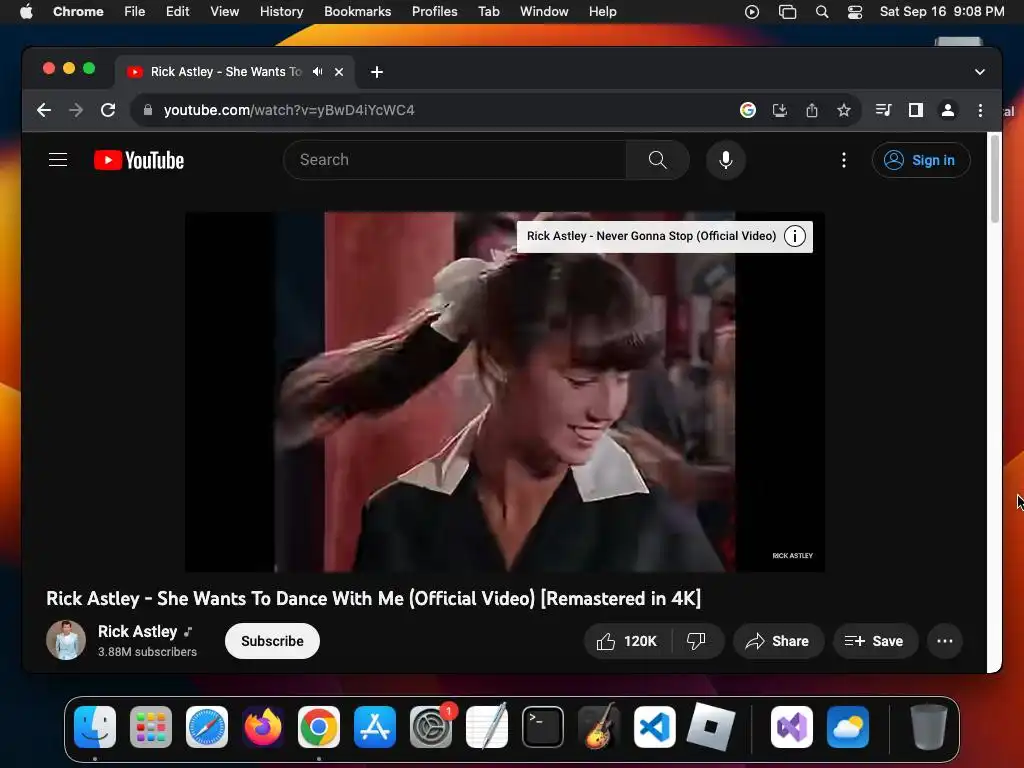The image size is (1024, 768).
Task: Open the Bookmarks menu
Action: [x=357, y=12]
